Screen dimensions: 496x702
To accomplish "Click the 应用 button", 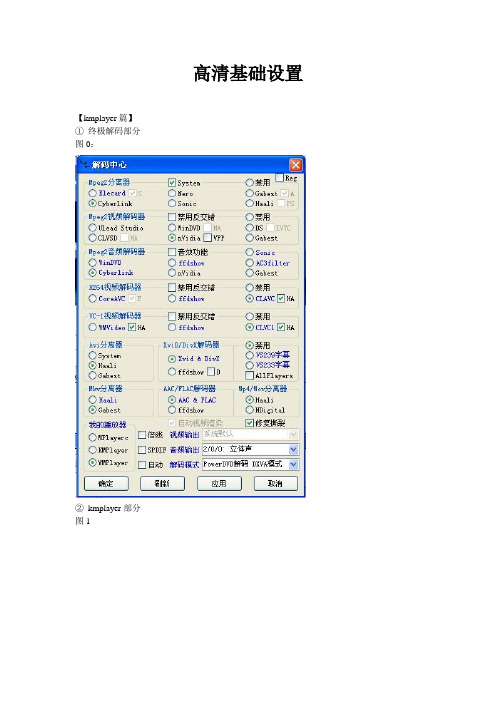I will tap(219, 484).
